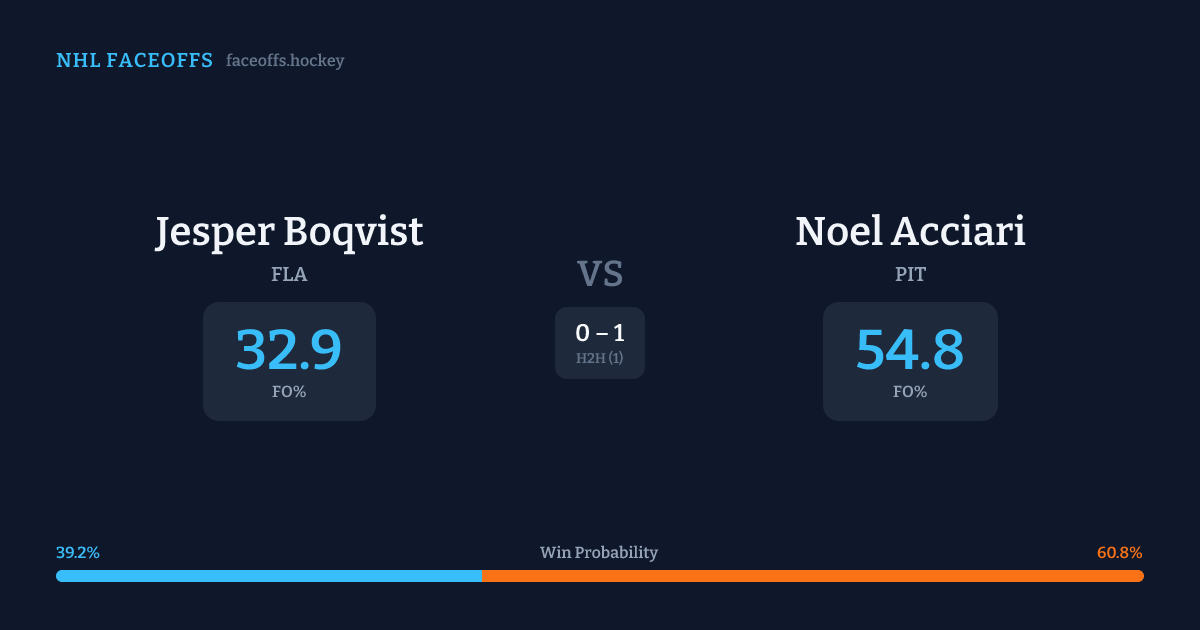Viewport: 1200px width, 630px height.
Task: Click FO% label under Acciari's 54.8
Action: tap(910, 392)
